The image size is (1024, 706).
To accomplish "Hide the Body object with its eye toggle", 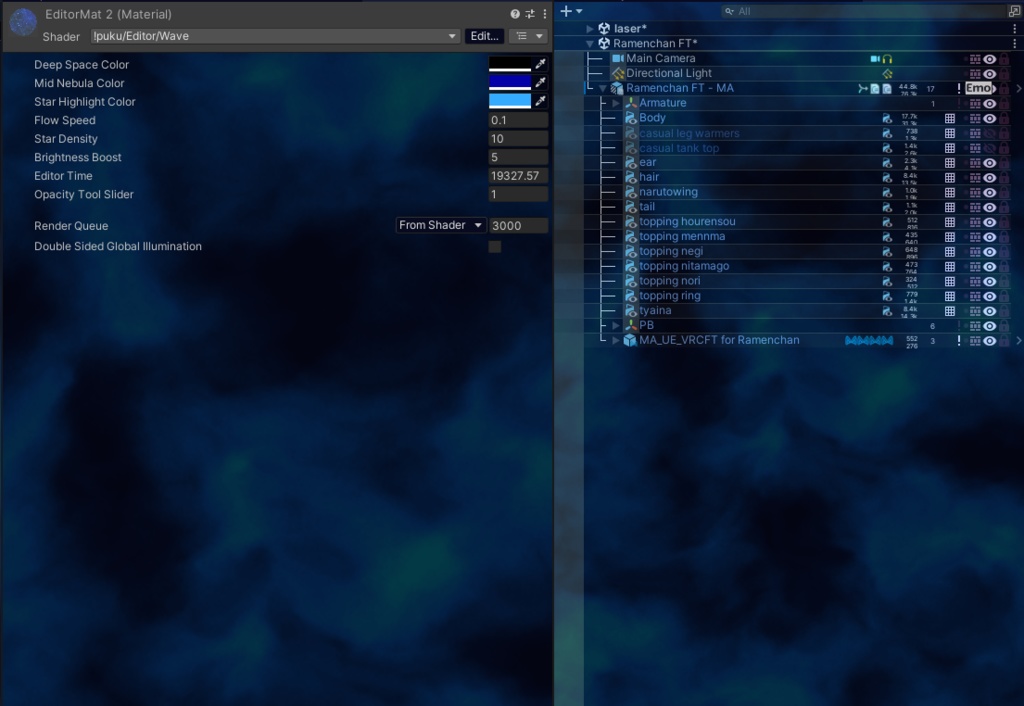I will pos(990,118).
